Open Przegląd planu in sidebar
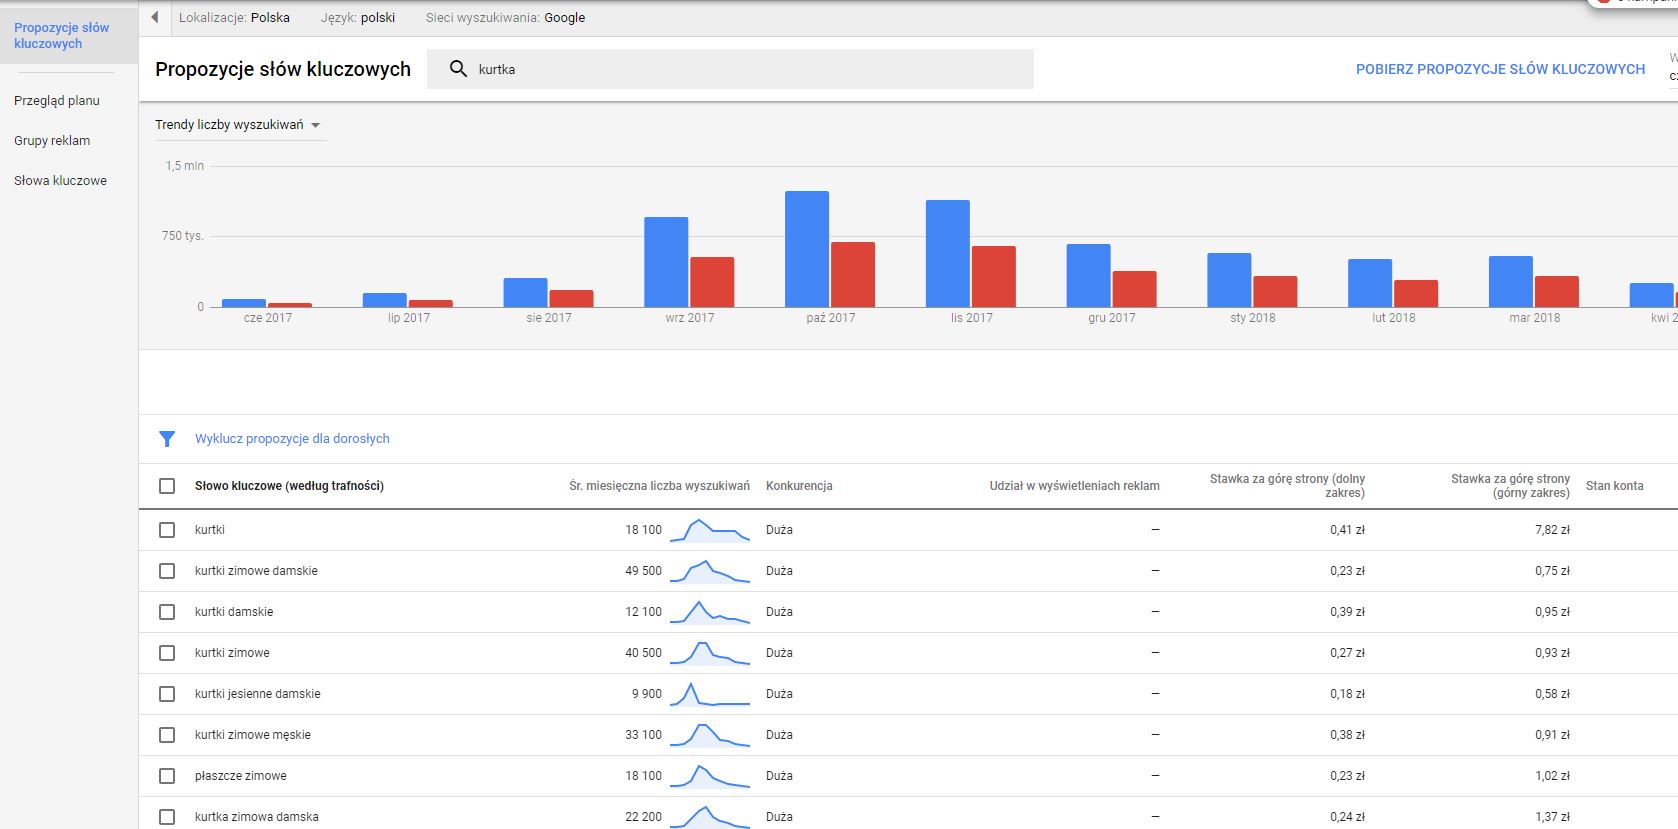The image size is (1678, 829). 57,101
